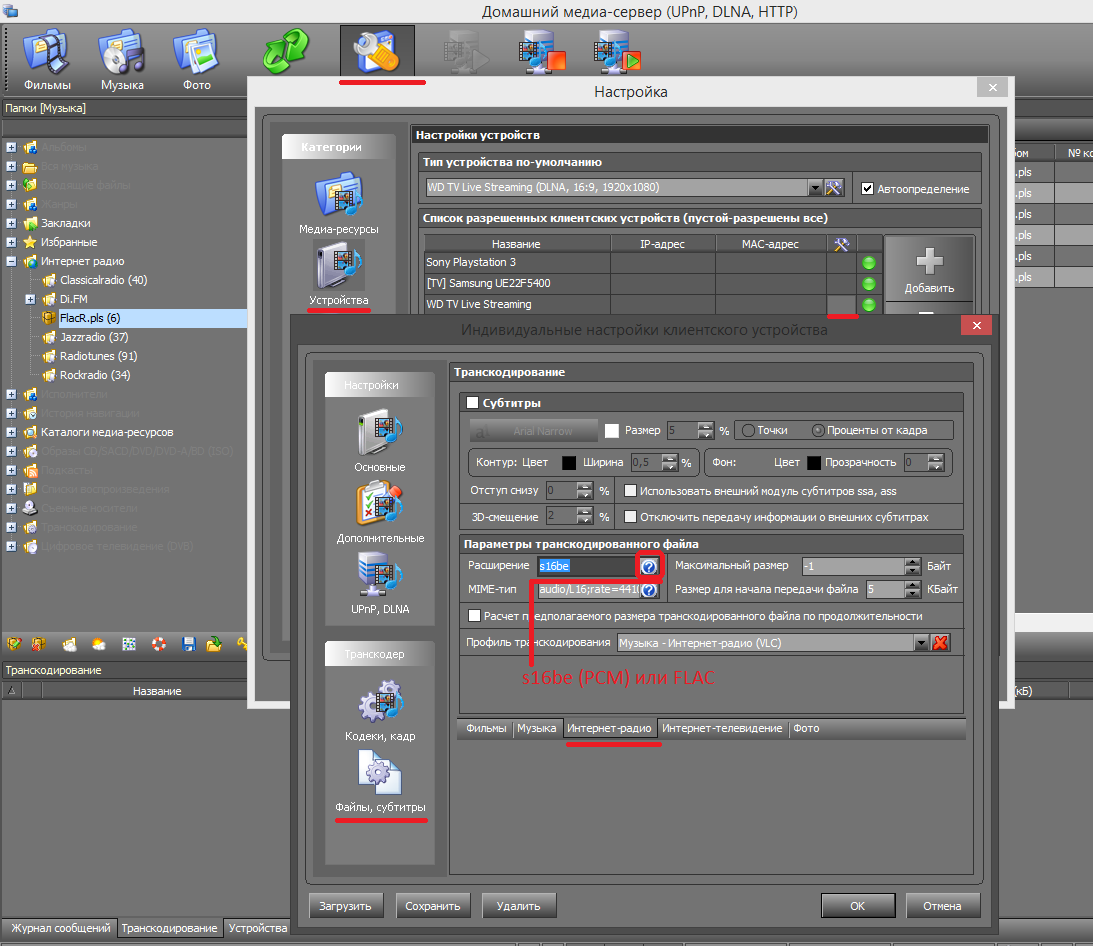1093x946 pixels.
Task: Toggle the Автоопределение checkbox
Action: pyautogui.click(x=867, y=188)
